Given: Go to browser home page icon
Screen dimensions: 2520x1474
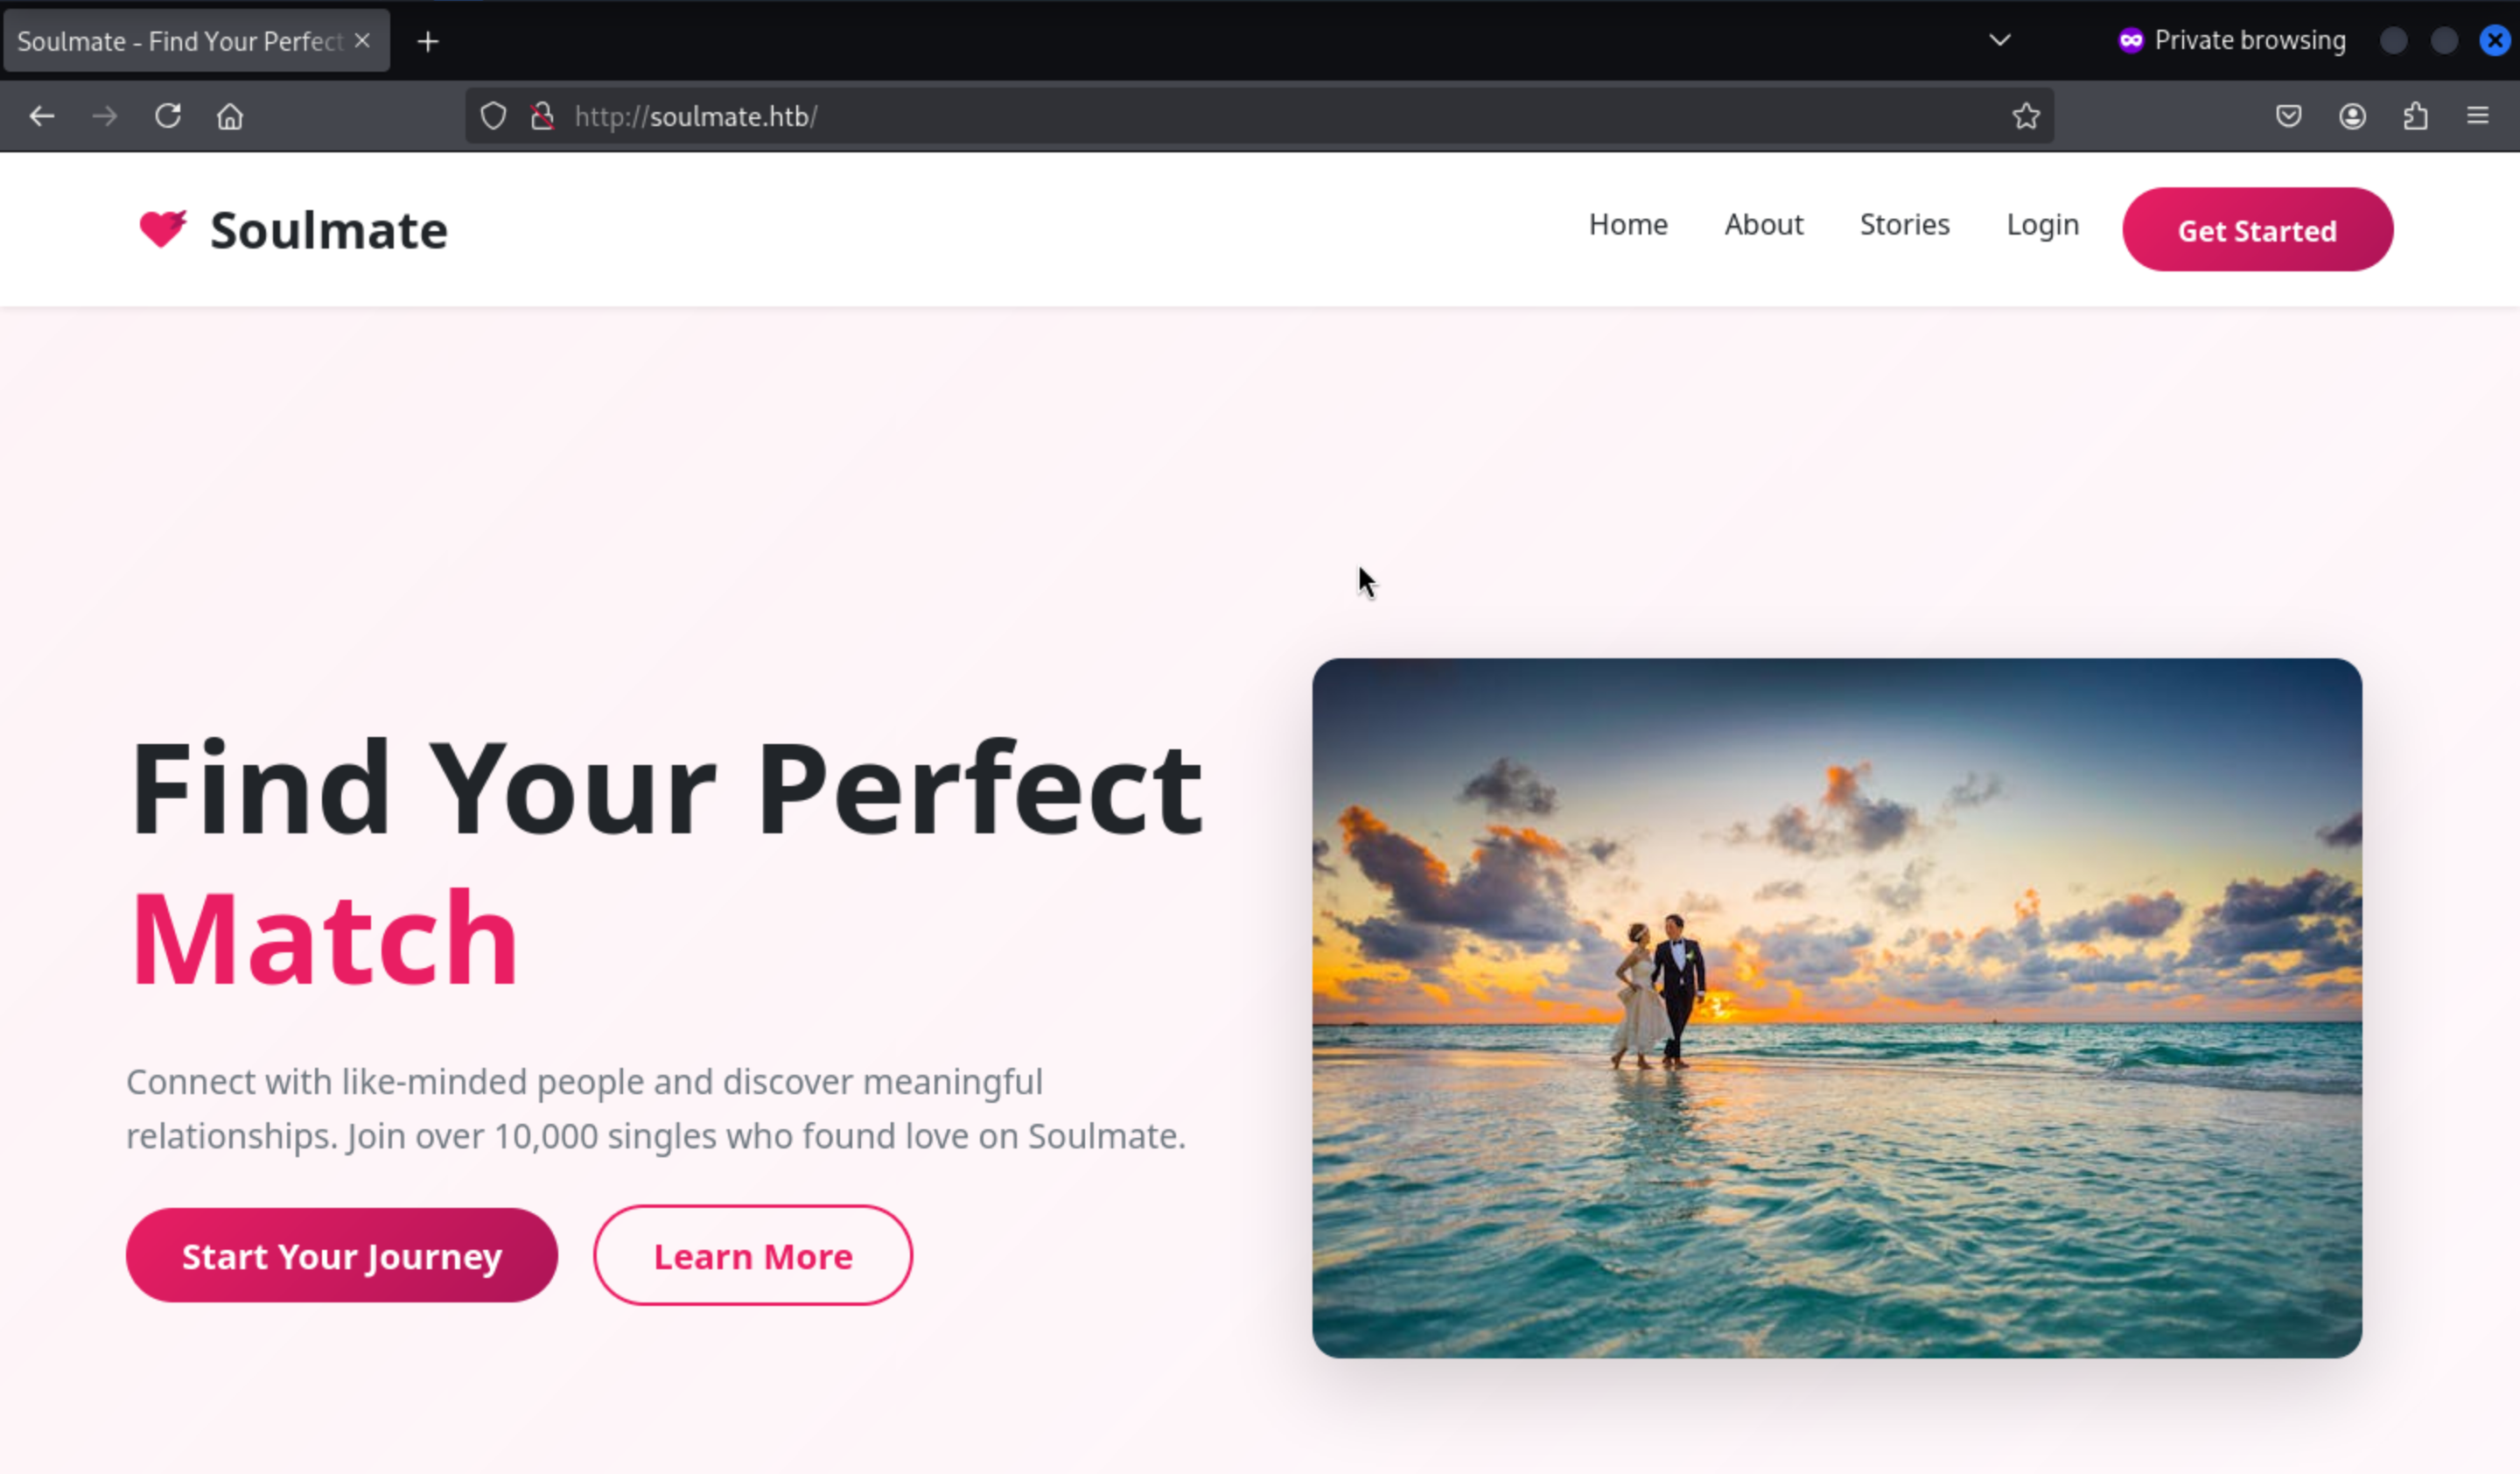Looking at the screenshot, I should [x=230, y=116].
